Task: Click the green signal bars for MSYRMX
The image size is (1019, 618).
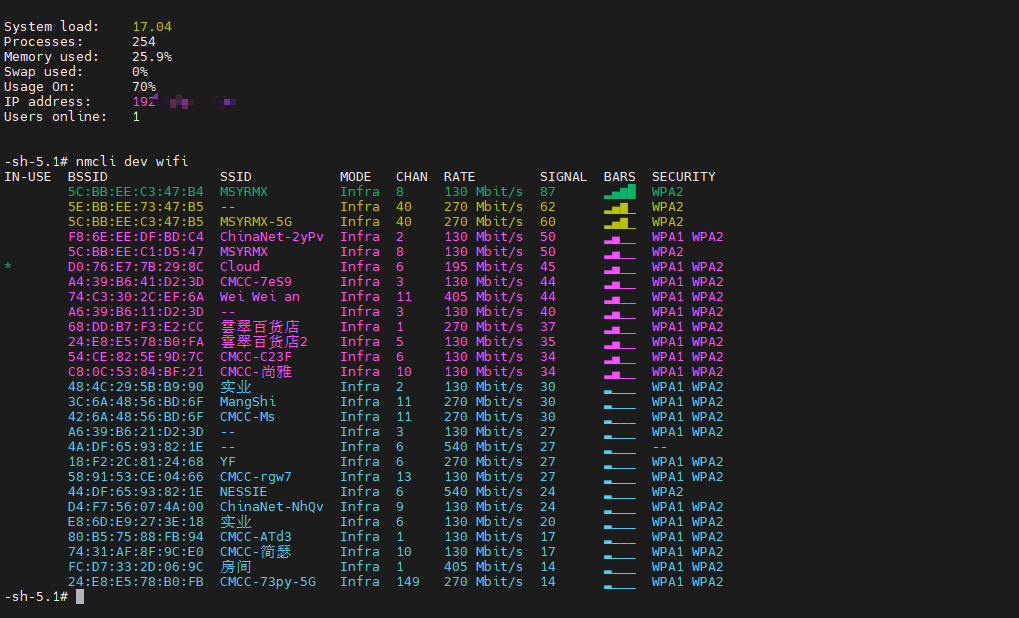Action: [x=620, y=192]
